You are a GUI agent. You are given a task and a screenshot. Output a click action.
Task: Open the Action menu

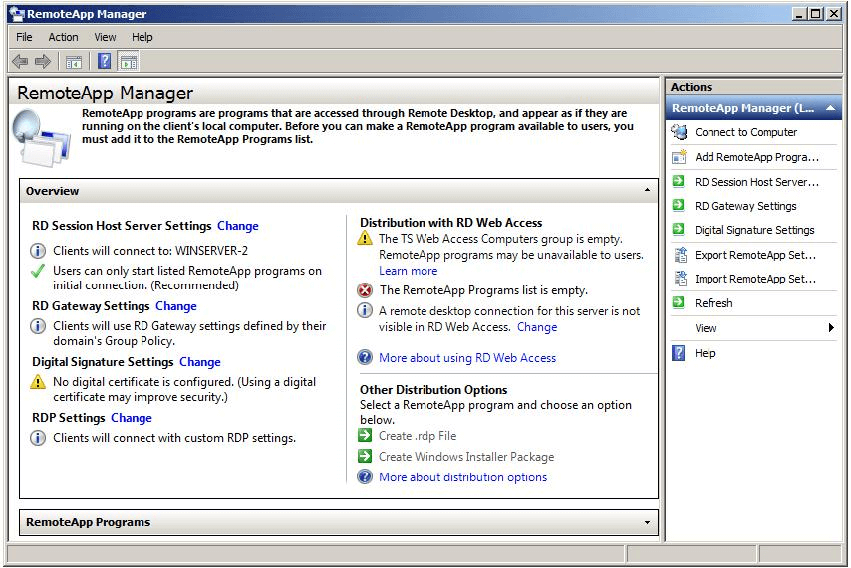point(63,37)
